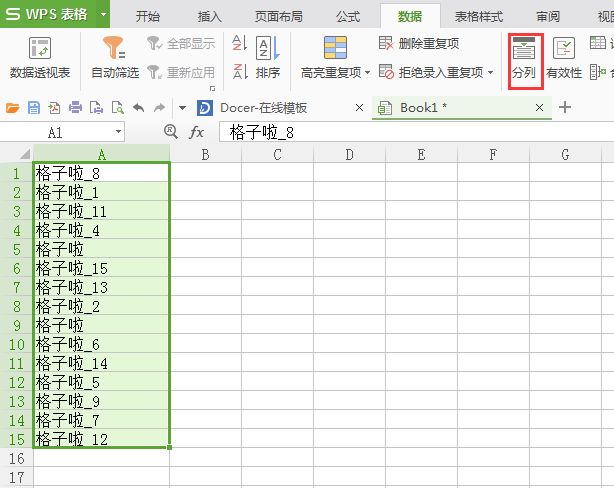The width and height of the screenshot is (614, 488).
Task: Select column A header
Action: pos(101,154)
